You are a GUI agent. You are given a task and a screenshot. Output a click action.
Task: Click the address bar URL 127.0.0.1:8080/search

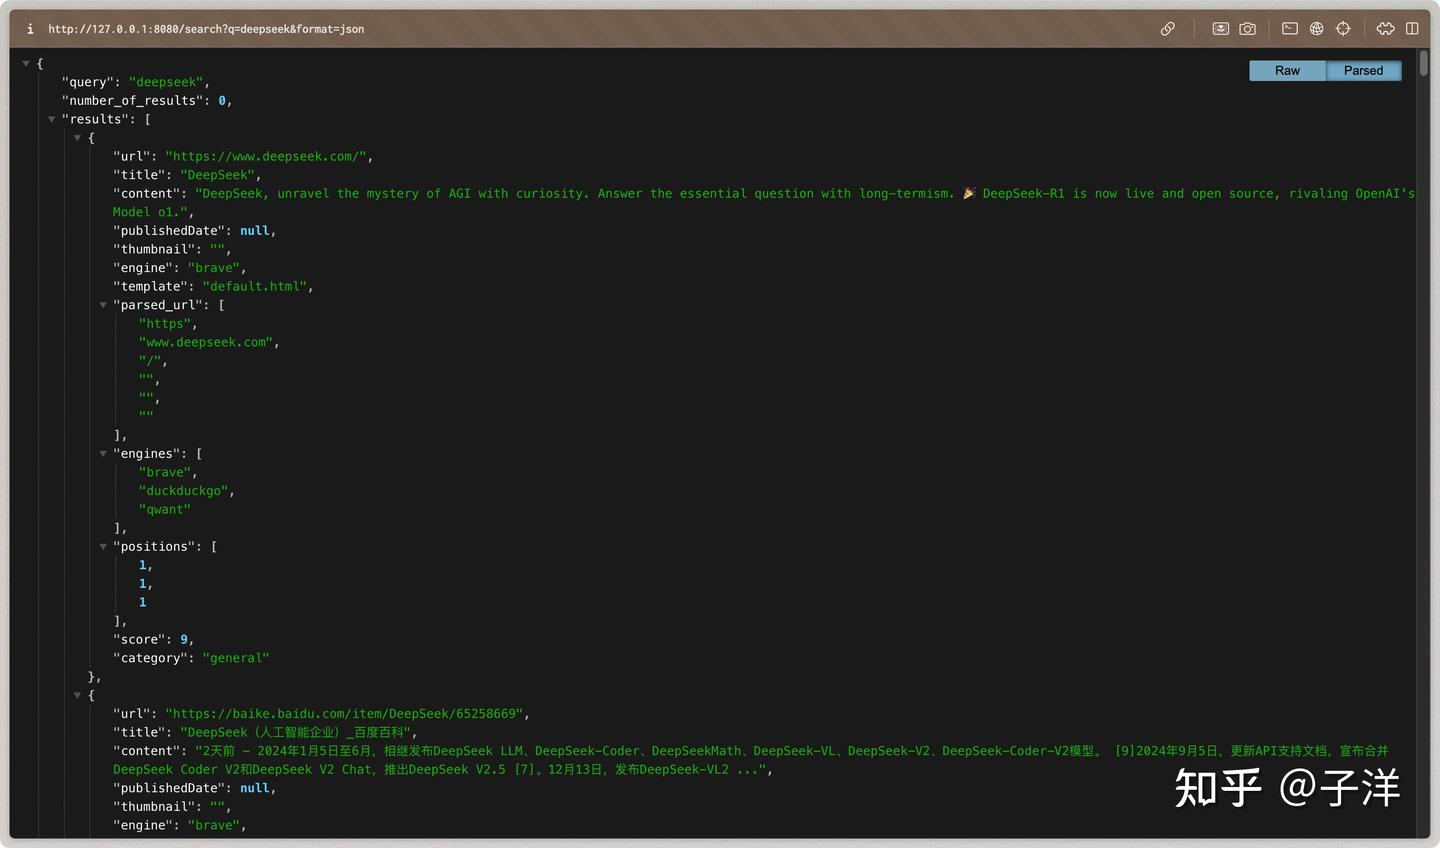[x=206, y=29]
